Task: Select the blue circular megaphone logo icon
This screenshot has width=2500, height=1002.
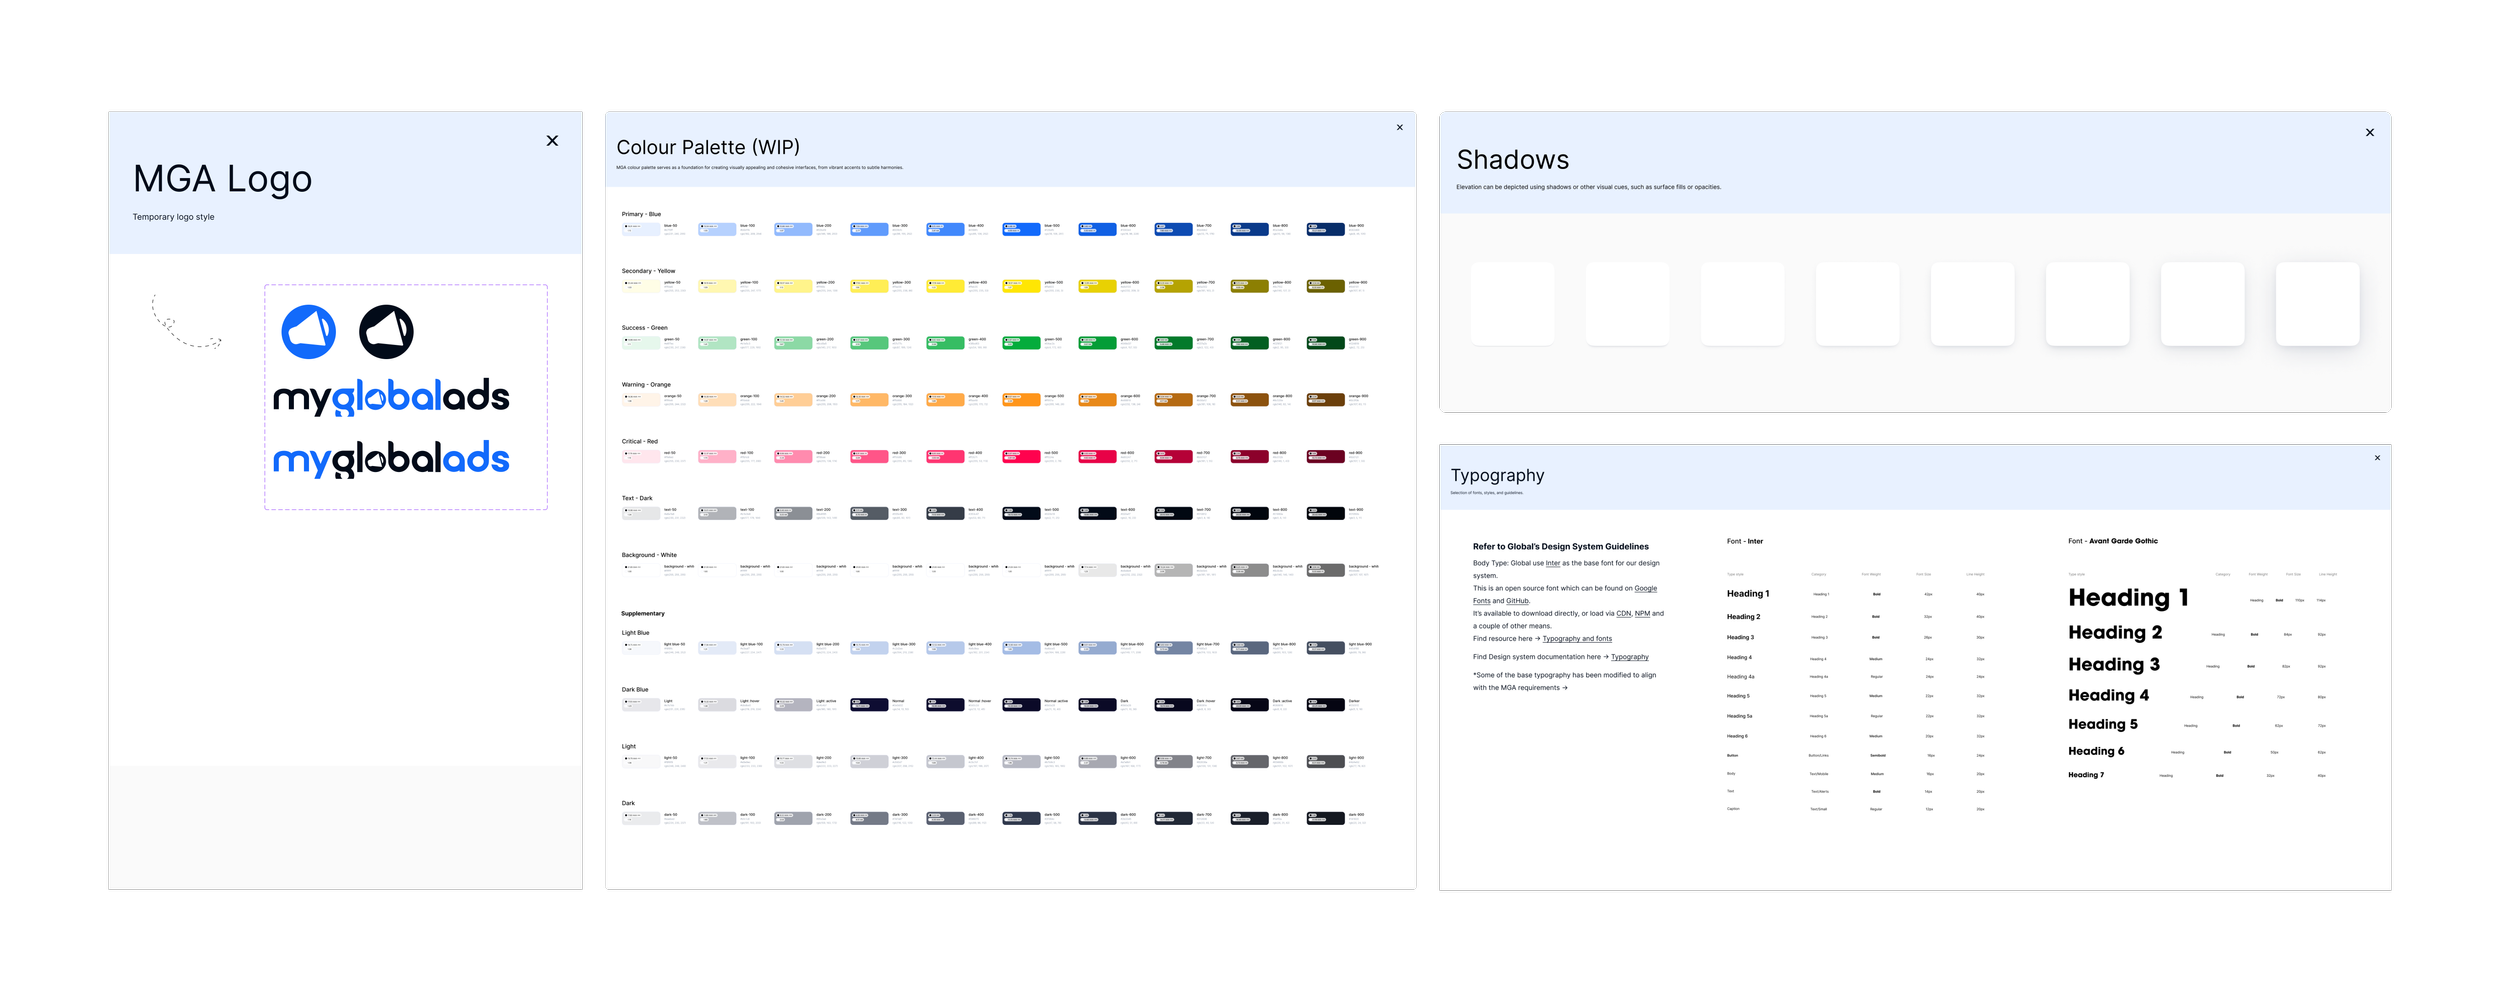Action: point(308,332)
